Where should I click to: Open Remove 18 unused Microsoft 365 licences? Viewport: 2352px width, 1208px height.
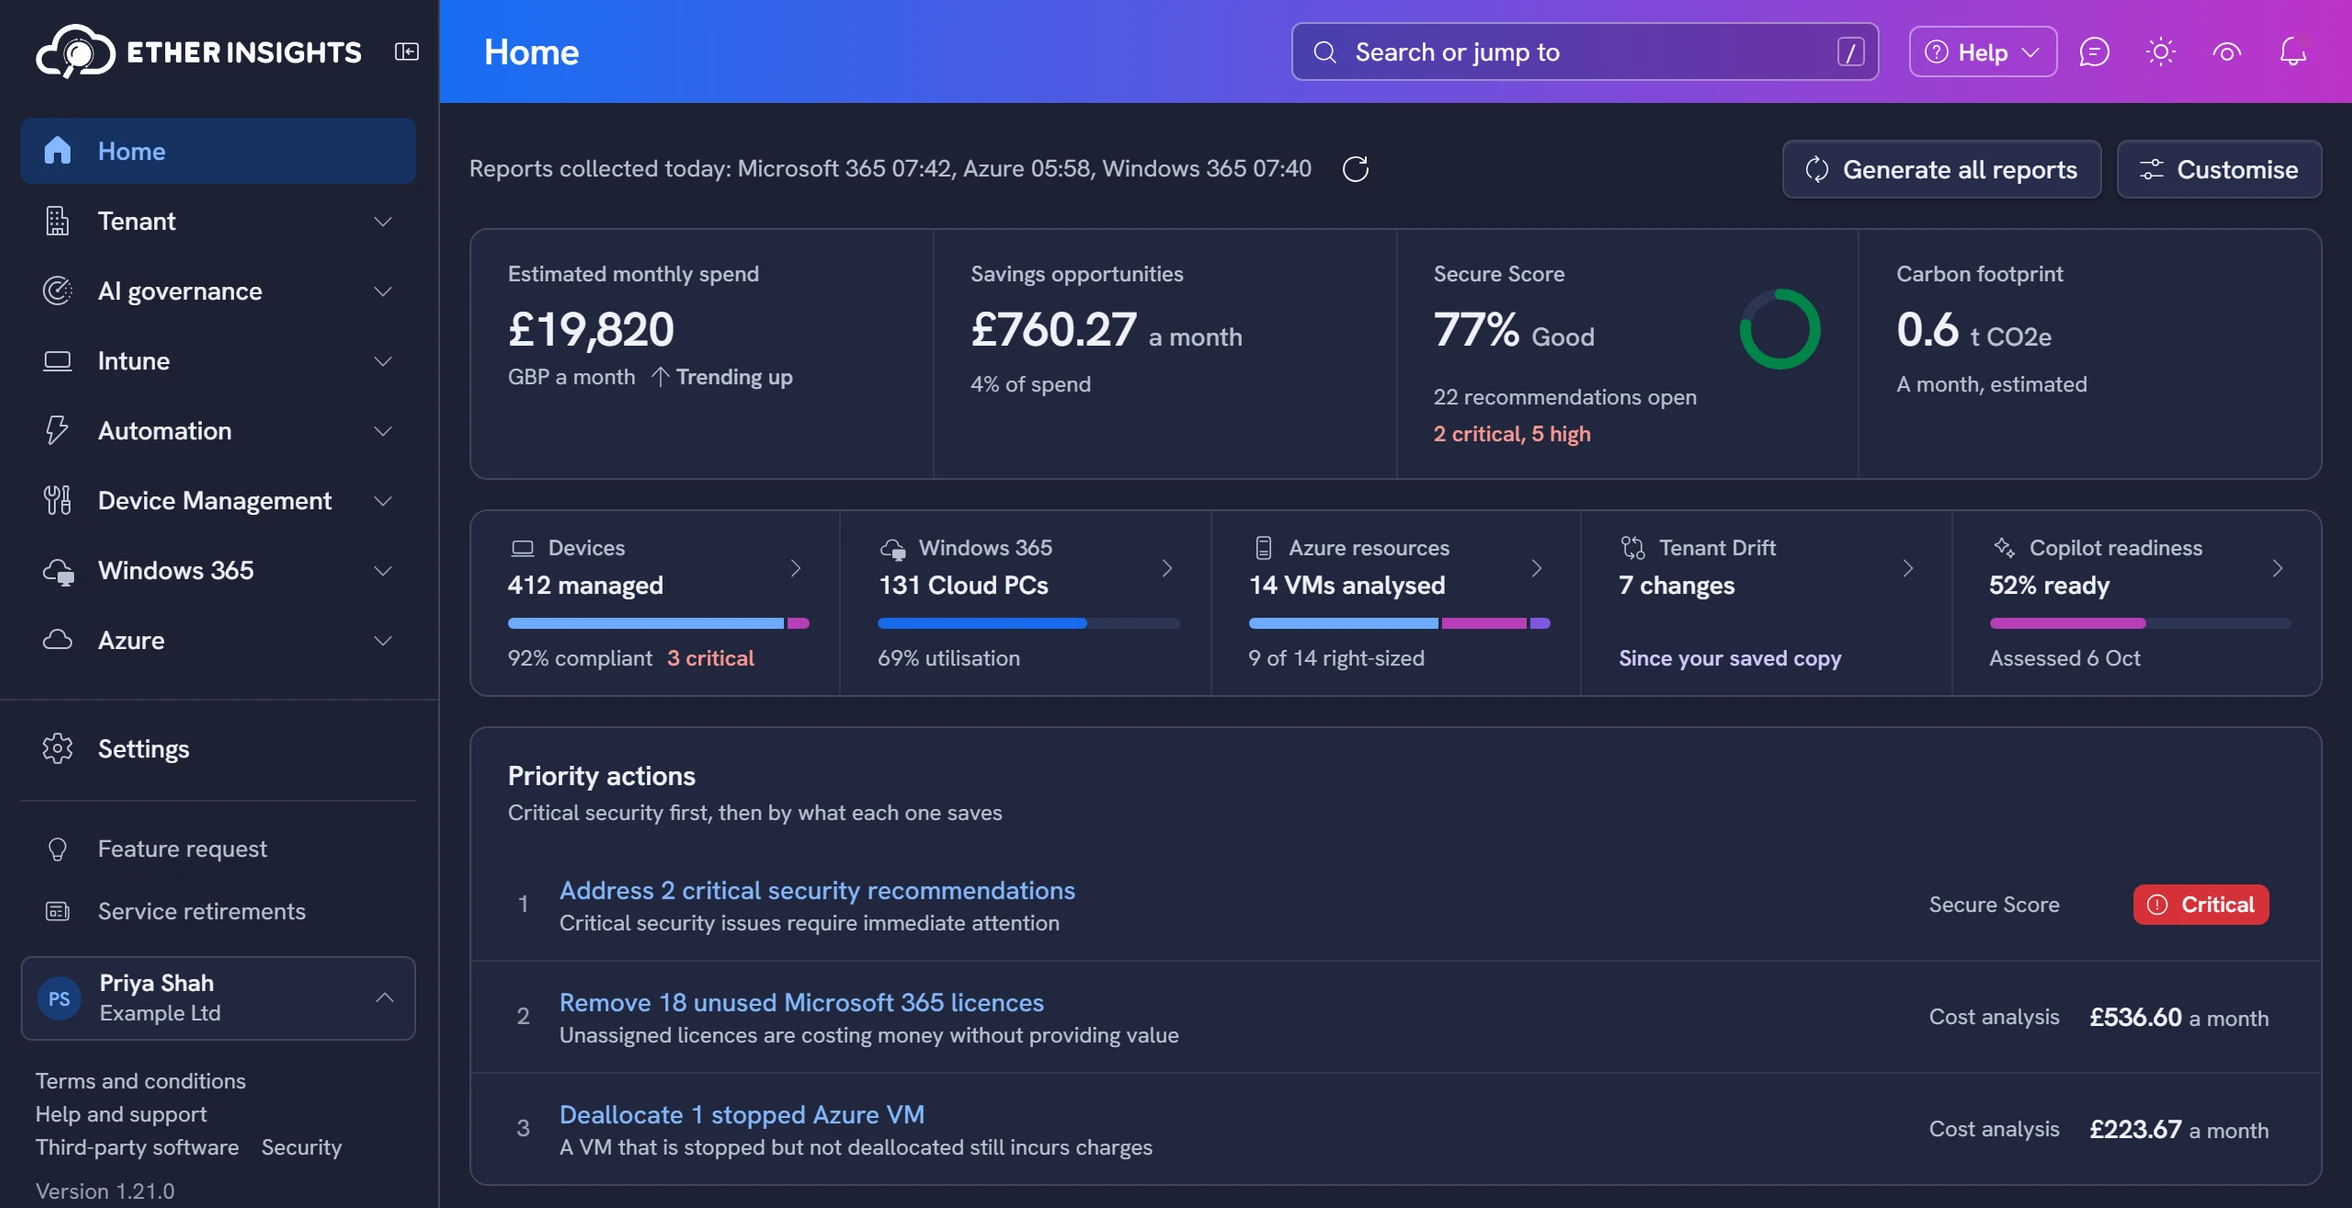[x=801, y=1002]
